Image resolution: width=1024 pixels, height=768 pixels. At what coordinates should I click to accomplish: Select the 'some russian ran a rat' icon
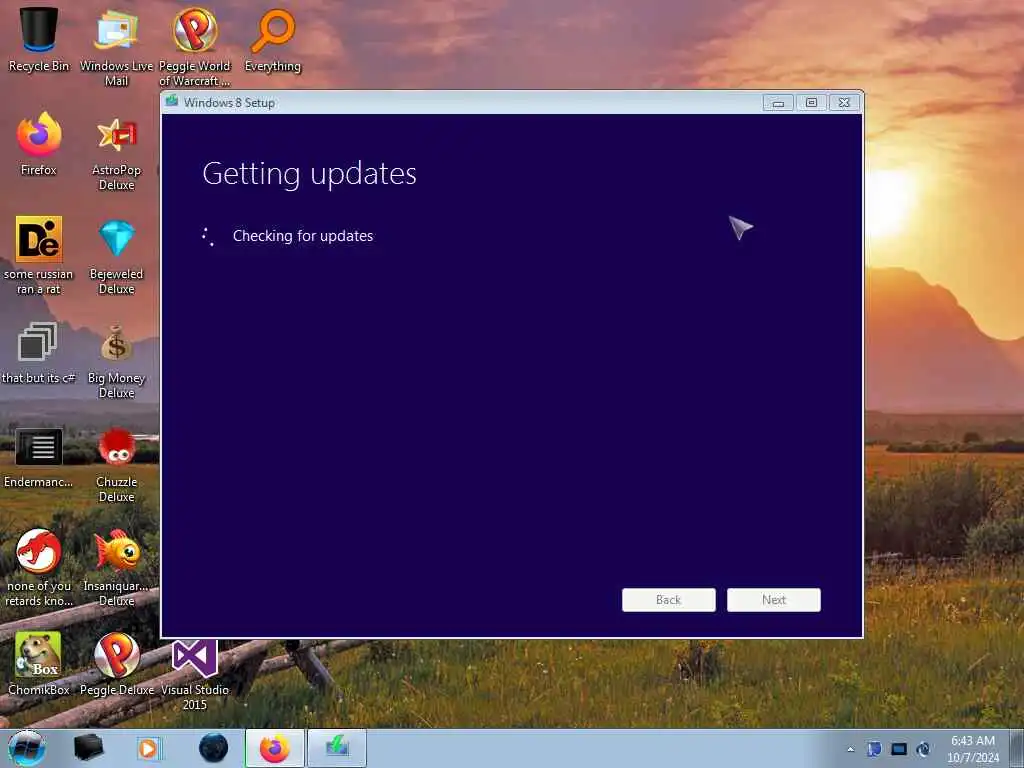(39, 255)
